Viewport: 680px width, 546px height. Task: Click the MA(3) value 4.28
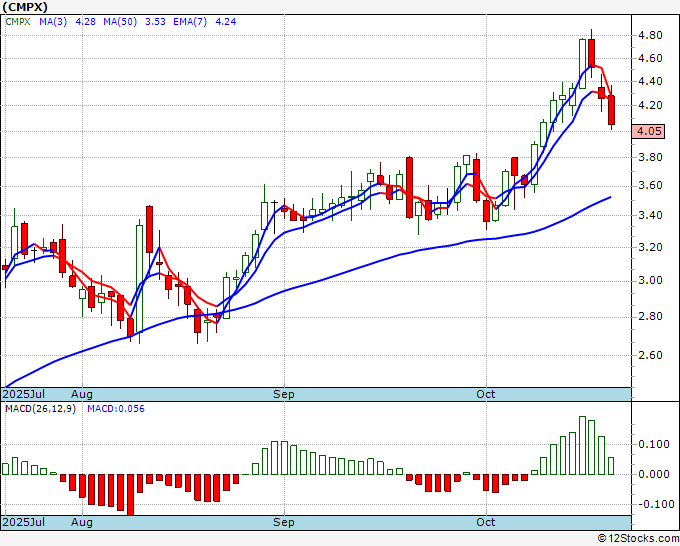tap(85, 22)
